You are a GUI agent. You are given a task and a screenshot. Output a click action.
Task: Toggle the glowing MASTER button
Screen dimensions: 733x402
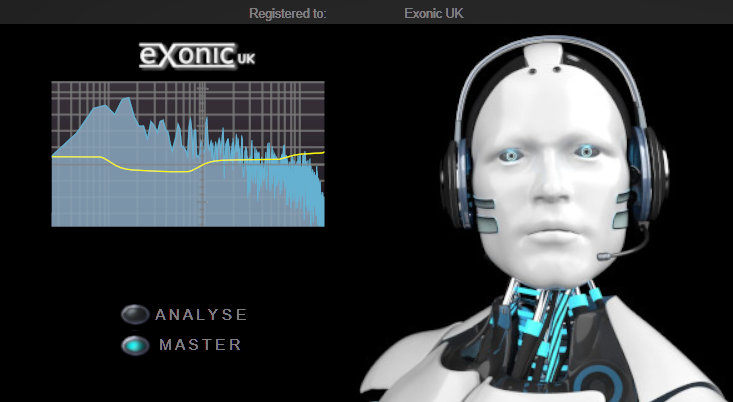point(135,345)
